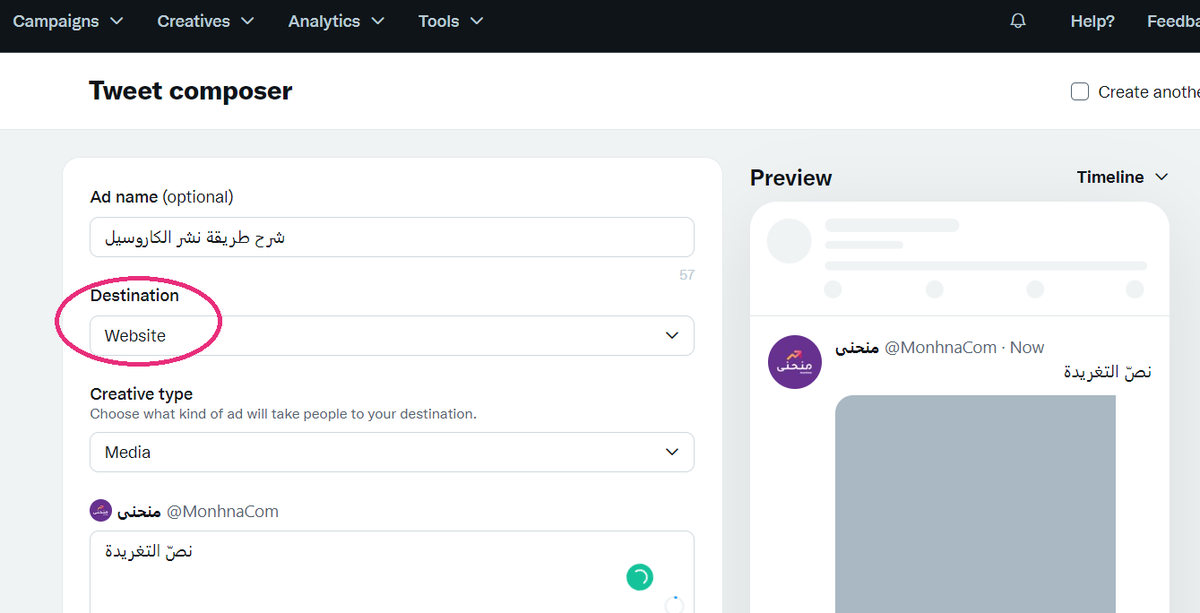Viewport: 1200px width, 613px height.
Task: Open the Campaigns menu
Action: [68, 21]
